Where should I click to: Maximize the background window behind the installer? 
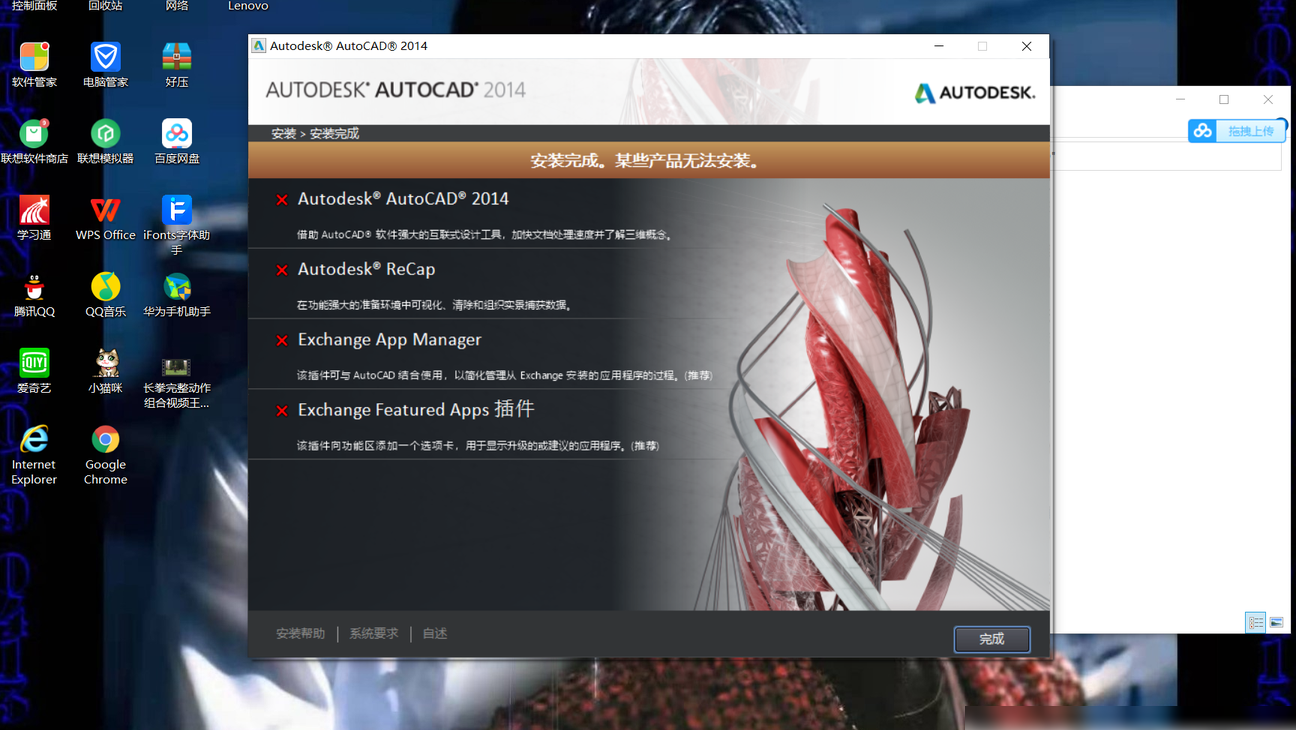[x=1224, y=100]
